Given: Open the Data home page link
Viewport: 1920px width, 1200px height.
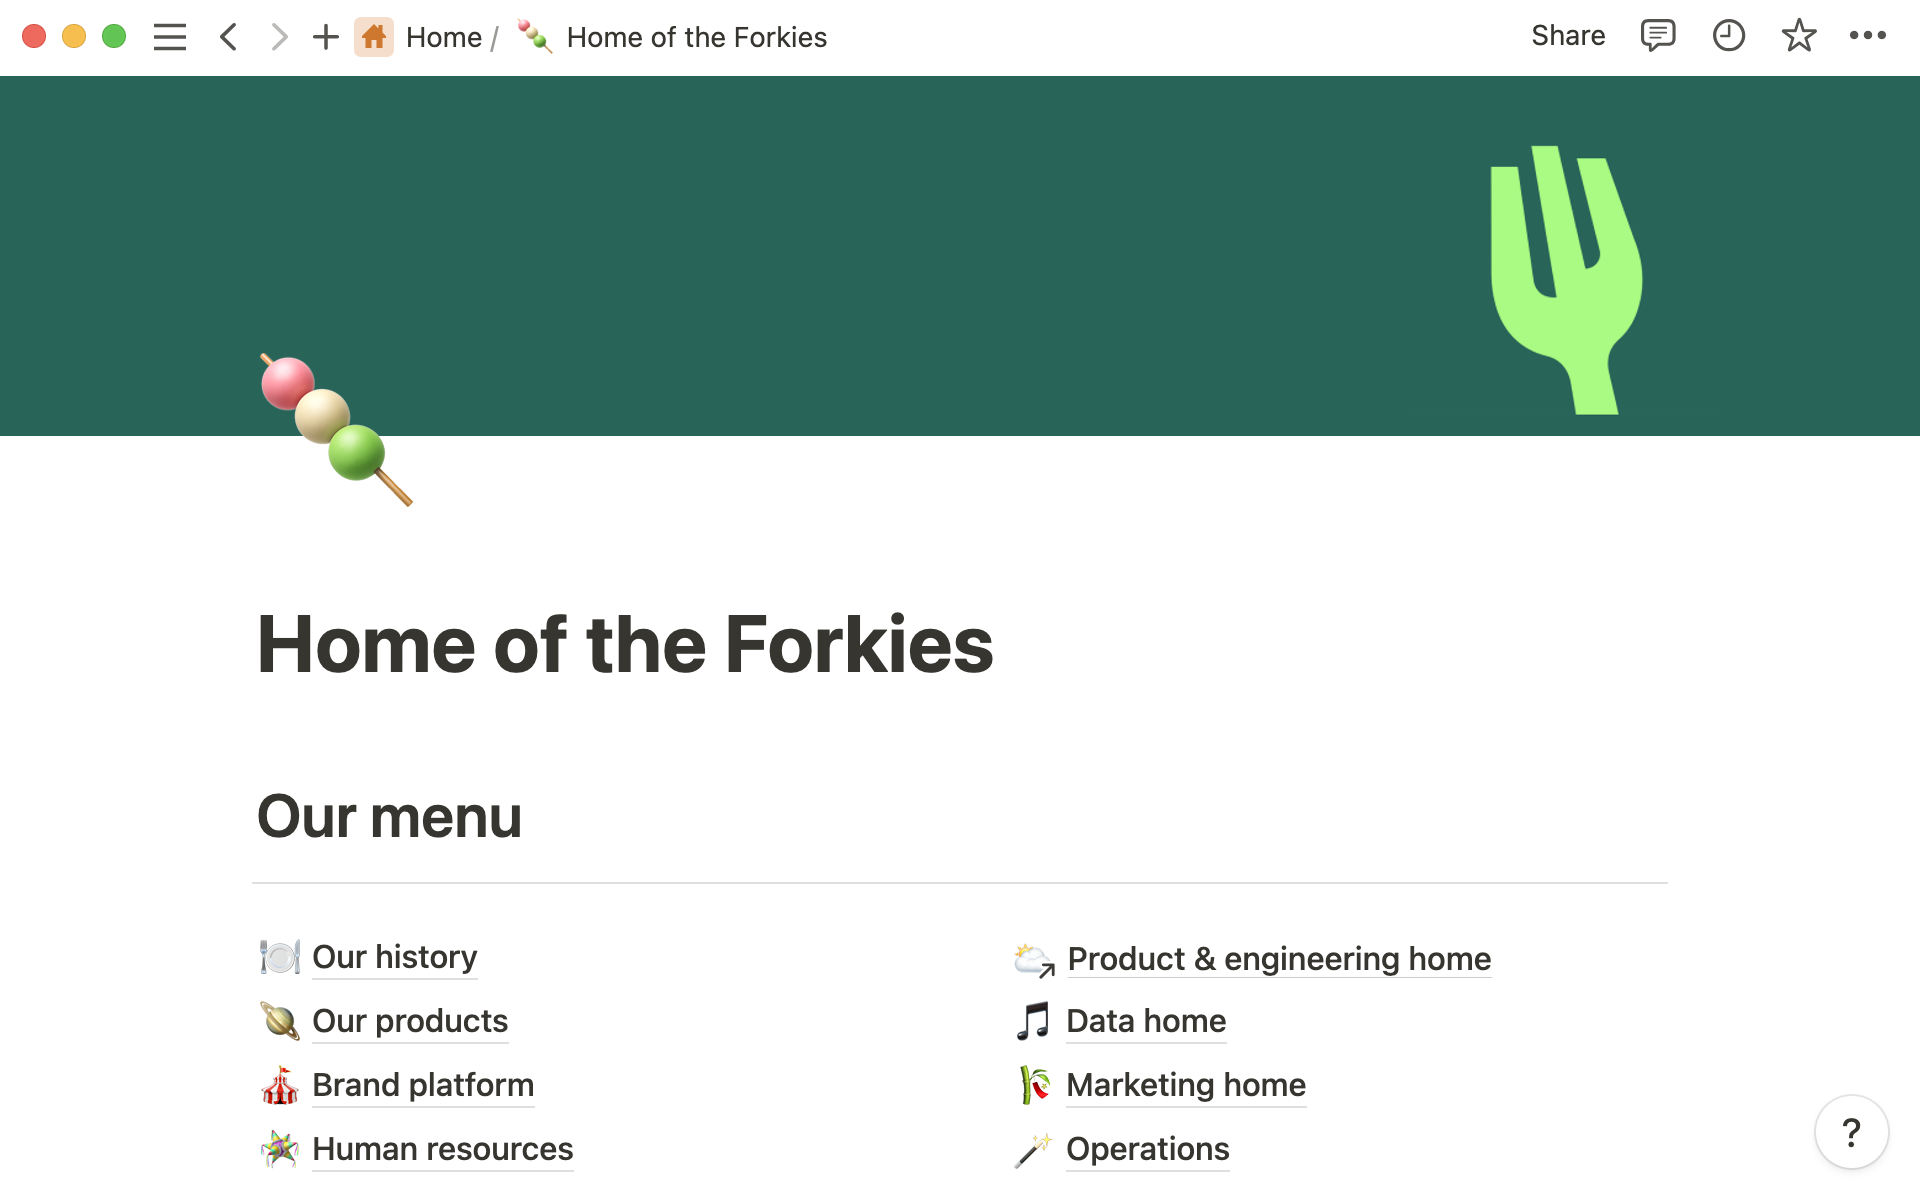Looking at the screenshot, I should pos(1145,1021).
